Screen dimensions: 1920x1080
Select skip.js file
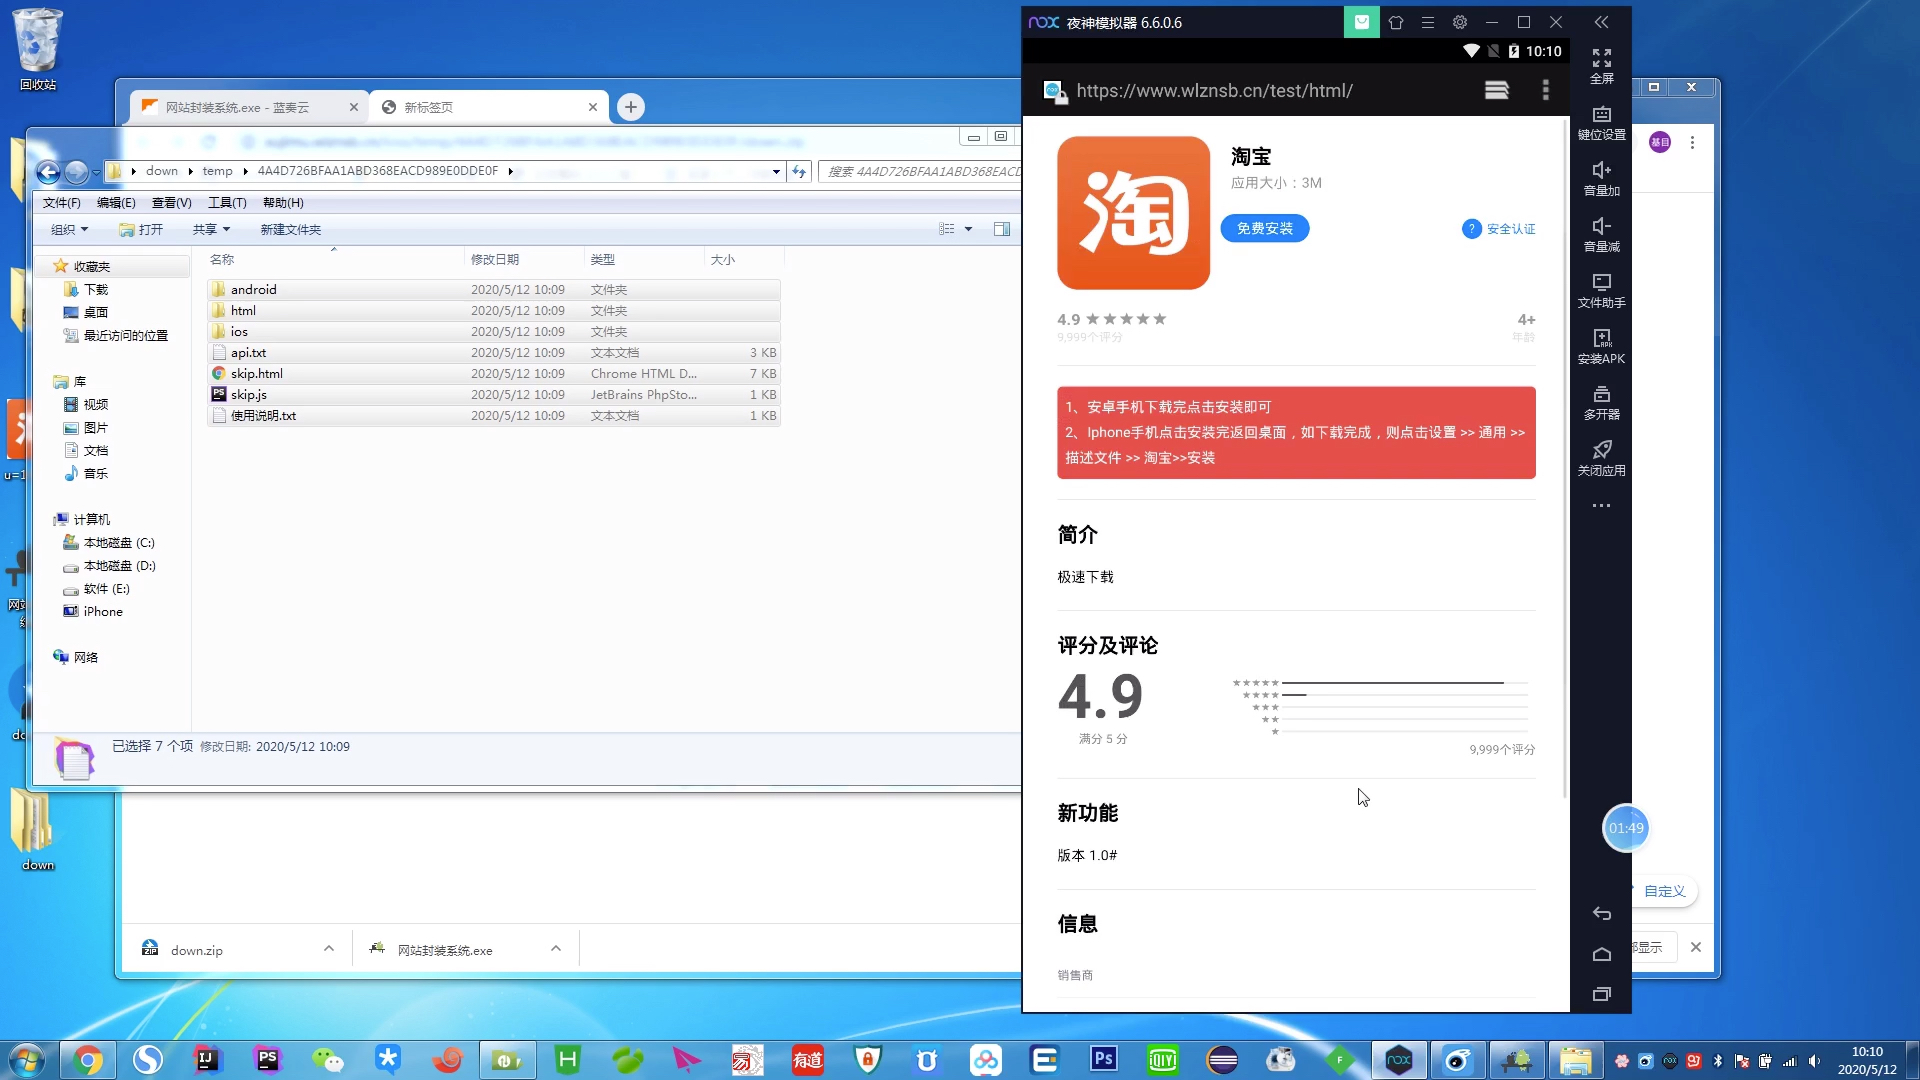pyautogui.click(x=493, y=395)
